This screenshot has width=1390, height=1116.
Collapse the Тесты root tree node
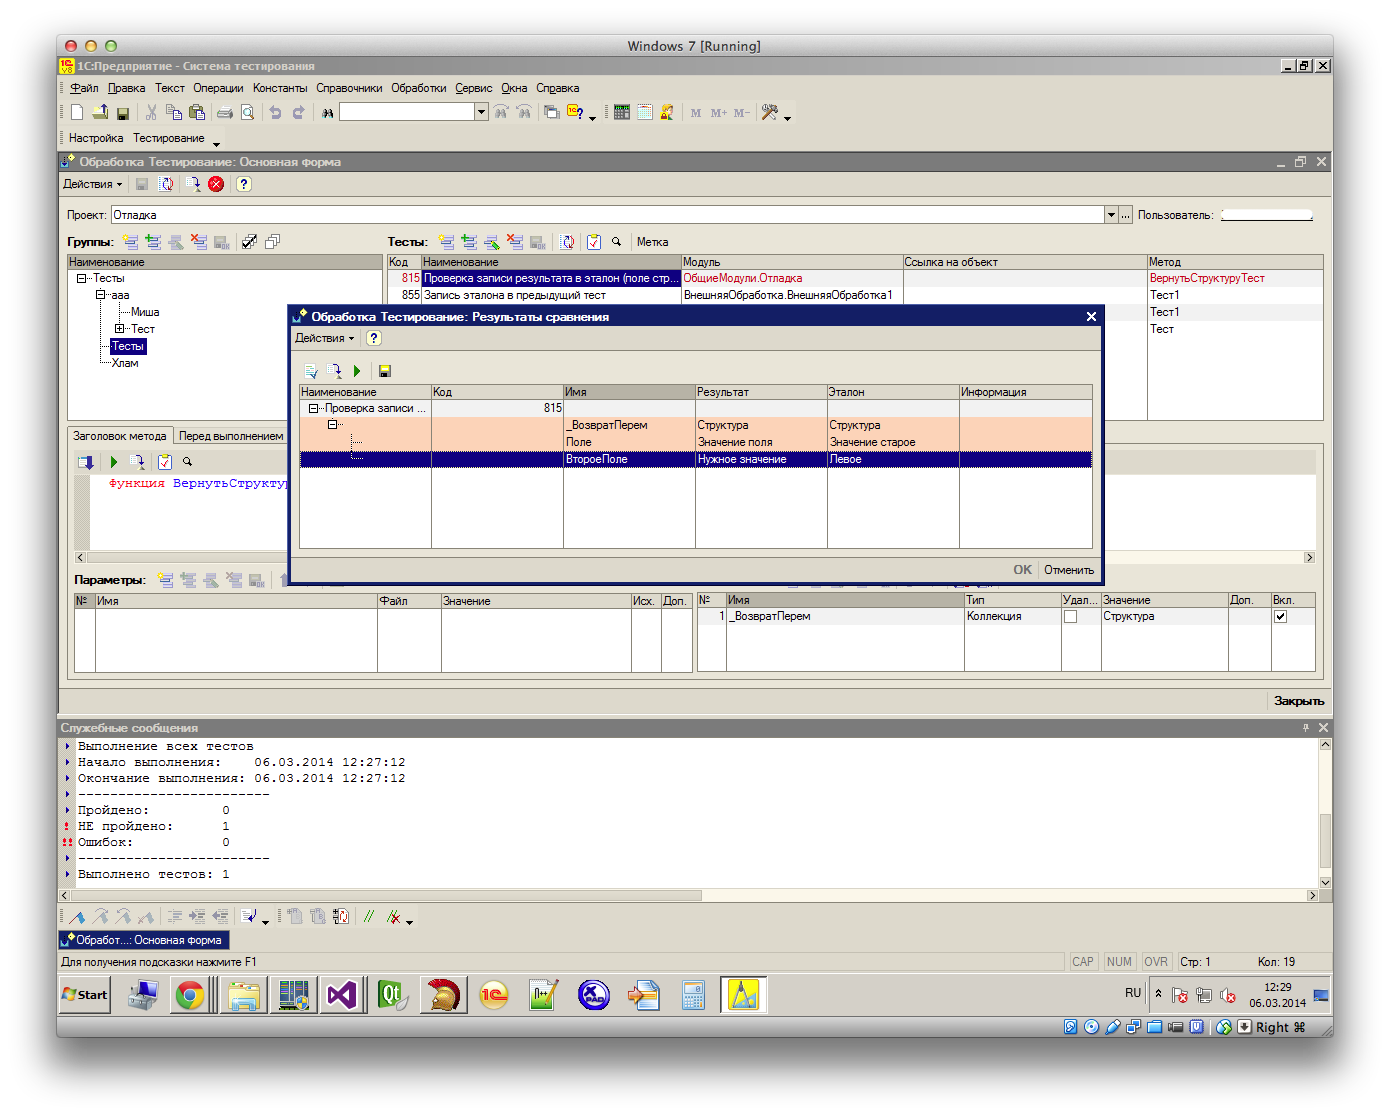click(81, 279)
